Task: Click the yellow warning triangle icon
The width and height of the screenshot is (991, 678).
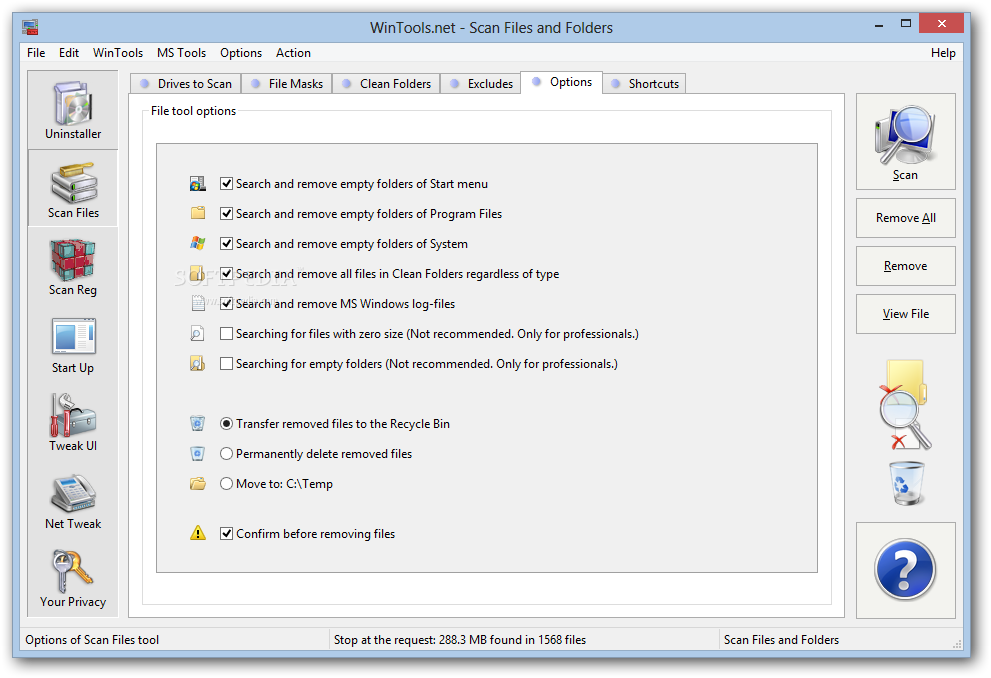Action: coord(198,533)
